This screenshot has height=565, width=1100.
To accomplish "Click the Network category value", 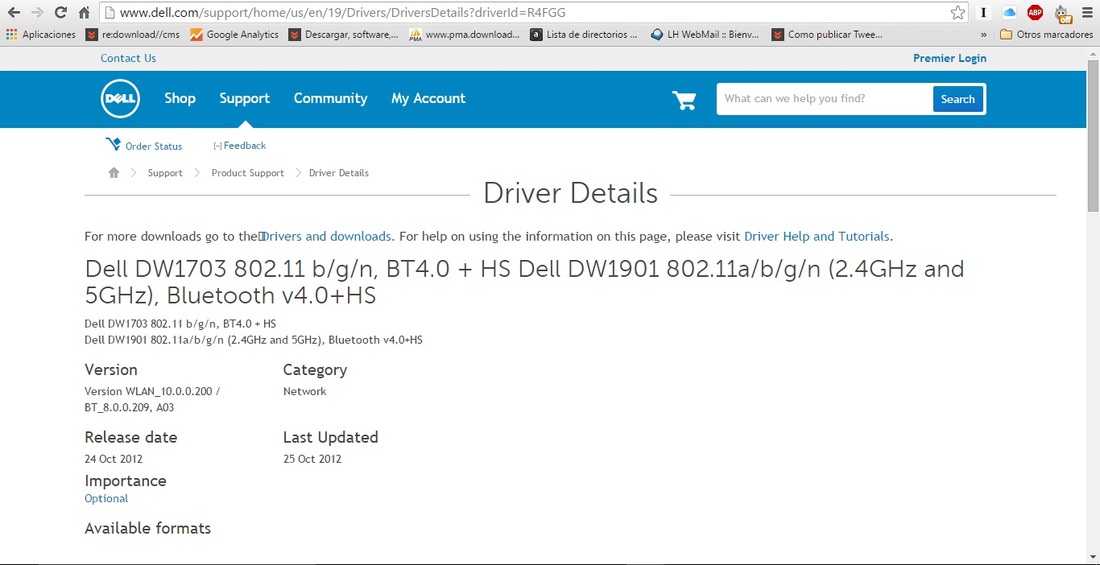I will click(x=304, y=392).
